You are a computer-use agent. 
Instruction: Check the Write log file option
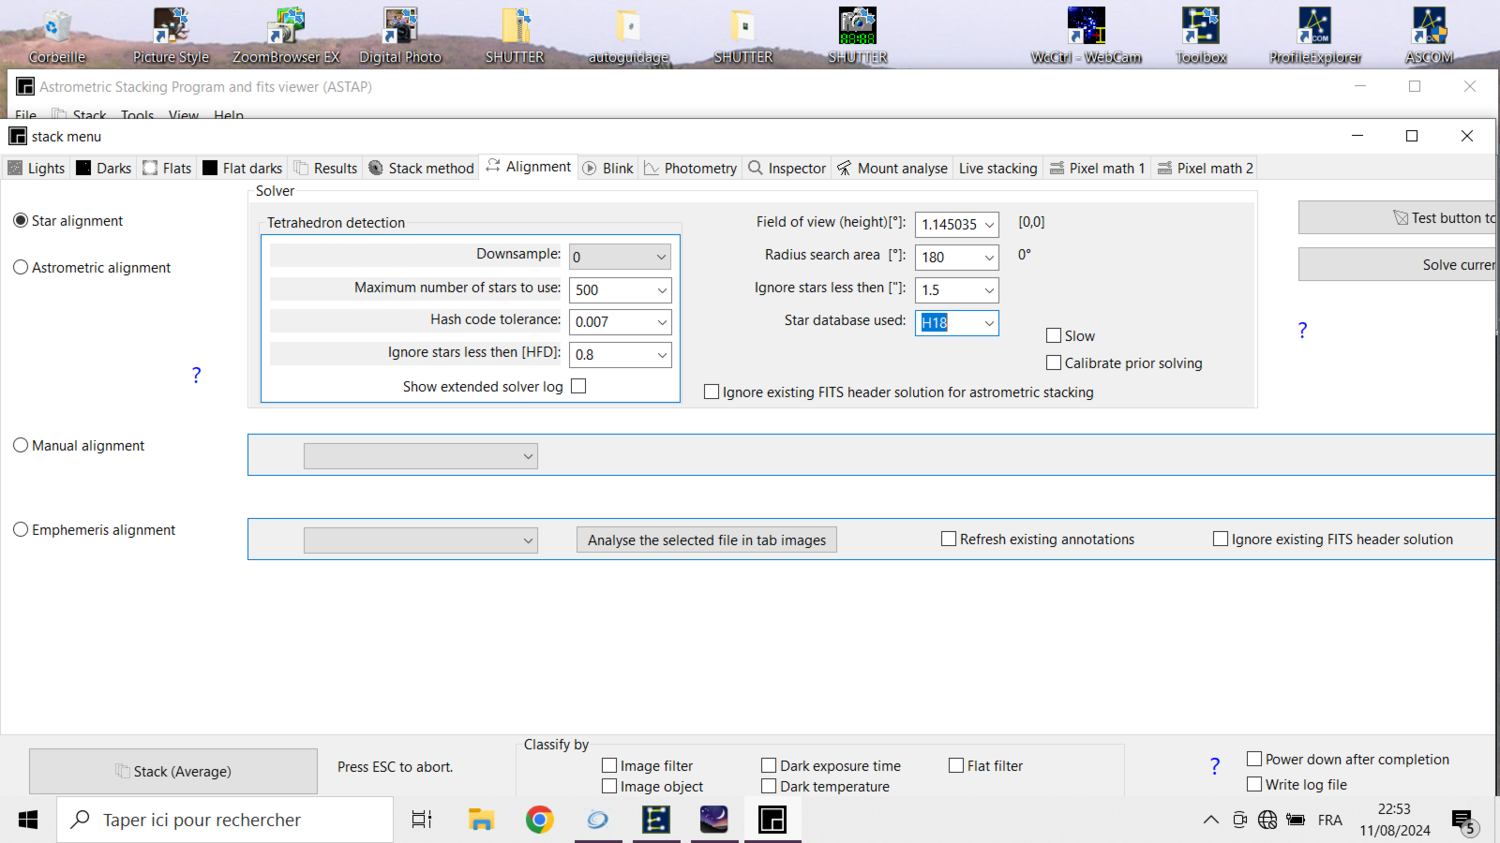[1254, 784]
